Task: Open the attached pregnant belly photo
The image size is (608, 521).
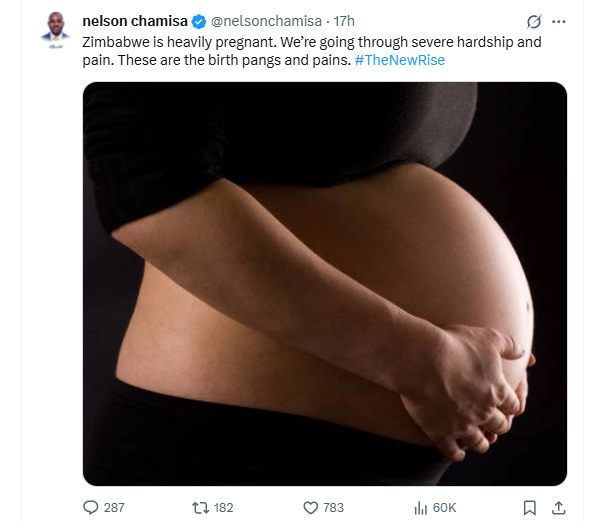Action: click(x=325, y=284)
